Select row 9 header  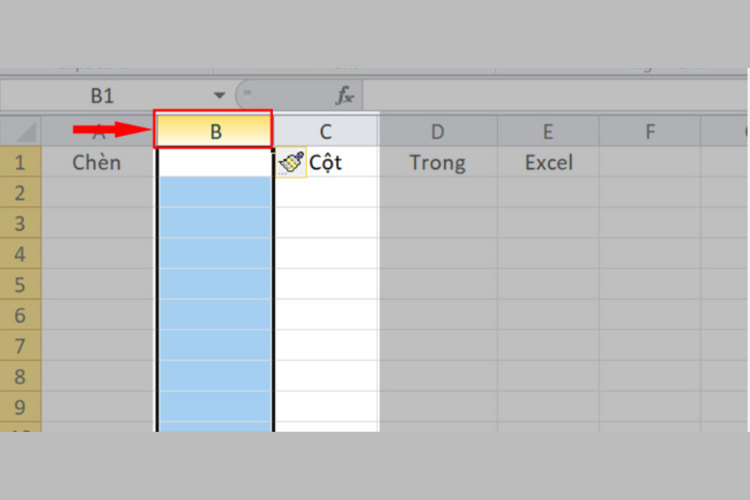20,407
